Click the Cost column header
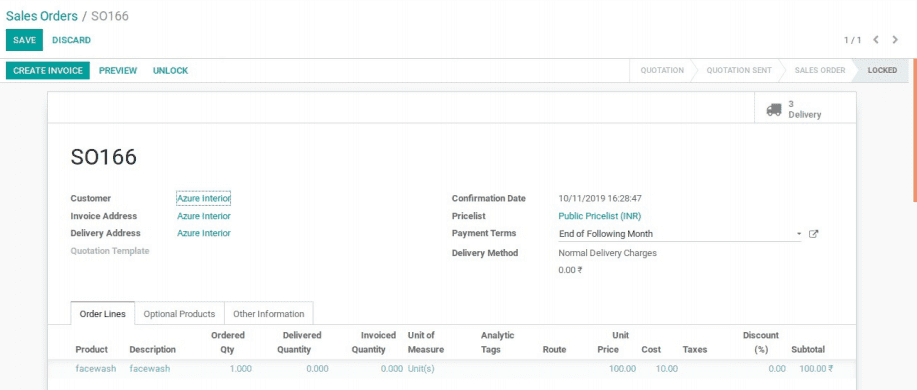 651,350
